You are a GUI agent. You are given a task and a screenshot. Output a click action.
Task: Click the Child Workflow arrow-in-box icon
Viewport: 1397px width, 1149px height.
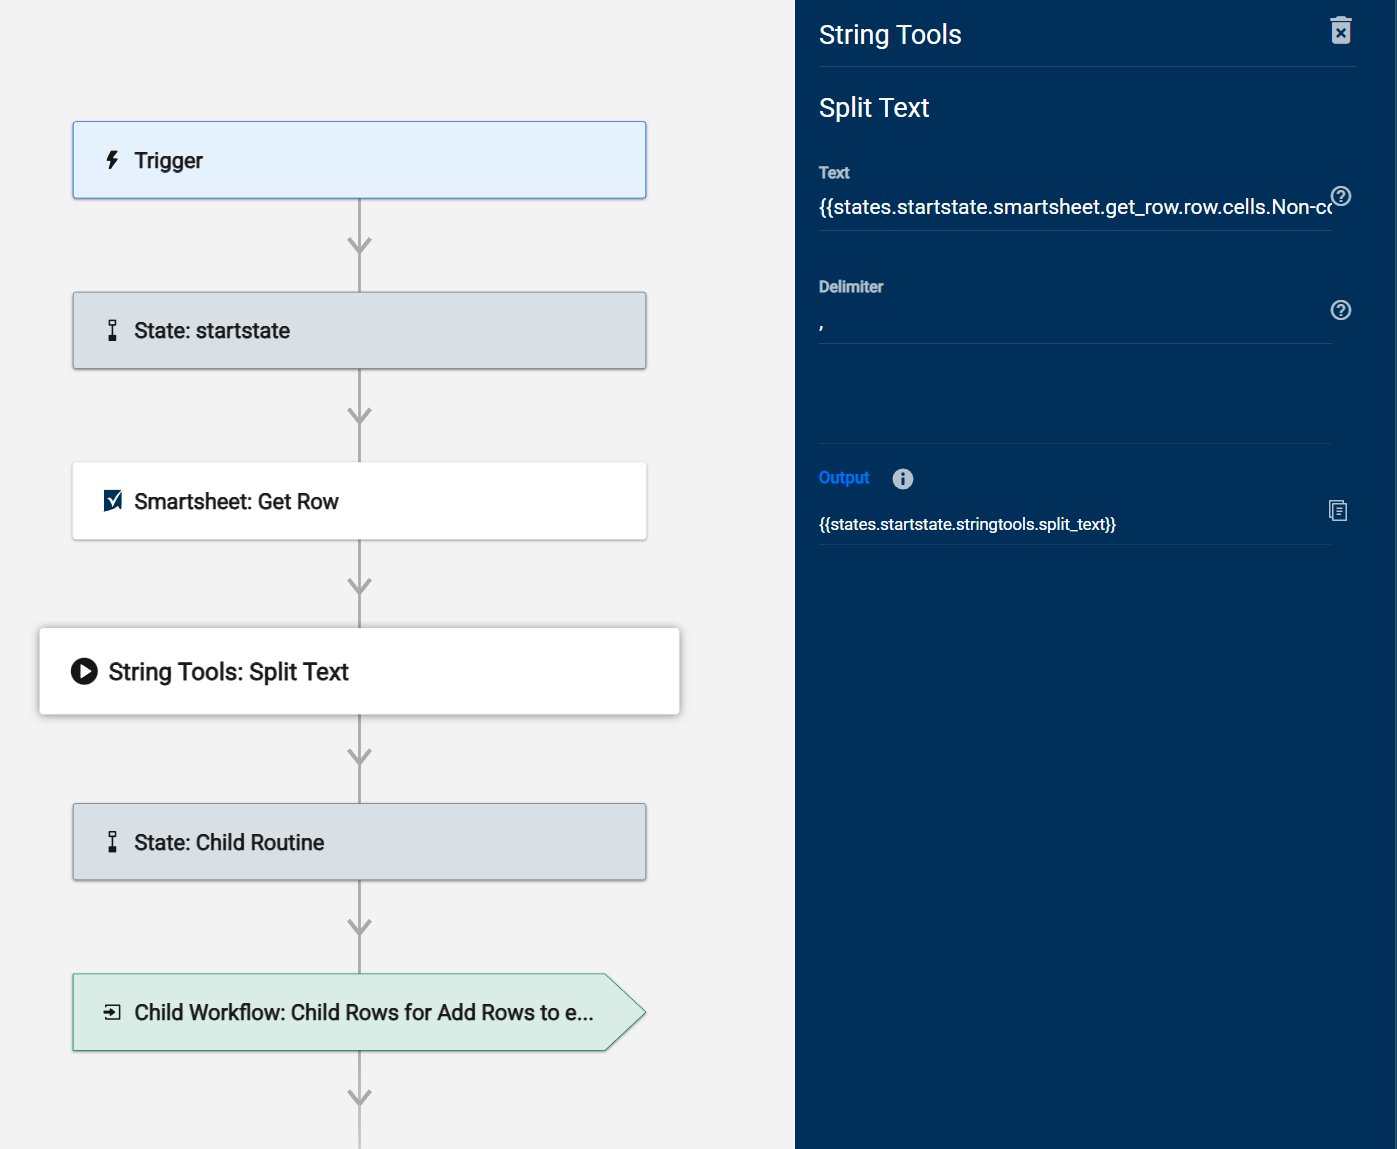pyautogui.click(x=113, y=1012)
